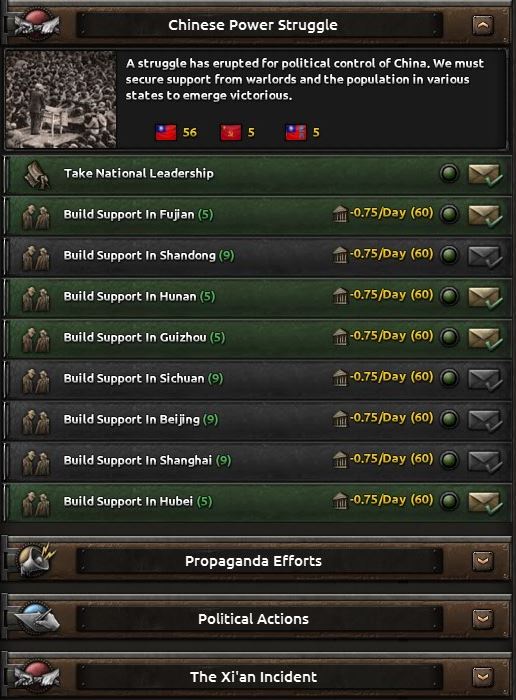Select the Build Support In Beijing decision
Image resolution: width=516 pixels, height=700 pixels.
[258, 420]
